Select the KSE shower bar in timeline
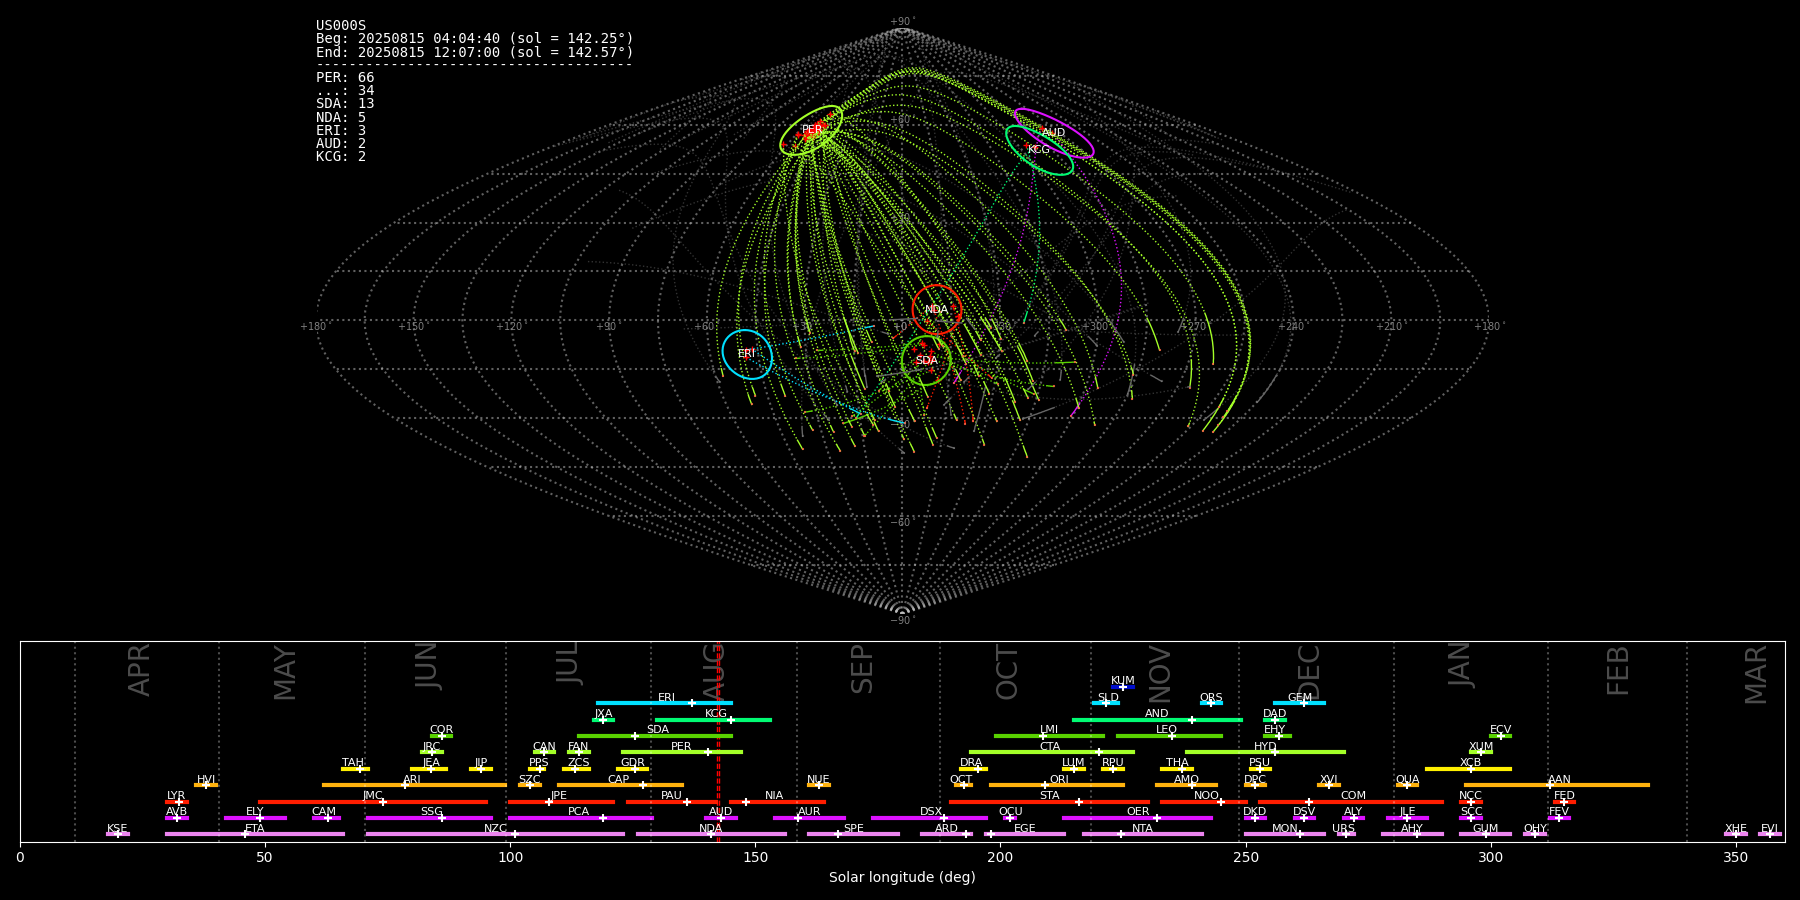Image resolution: width=1800 pixels, height=900 pixels. pyautogui.click(x=118, y=834)
